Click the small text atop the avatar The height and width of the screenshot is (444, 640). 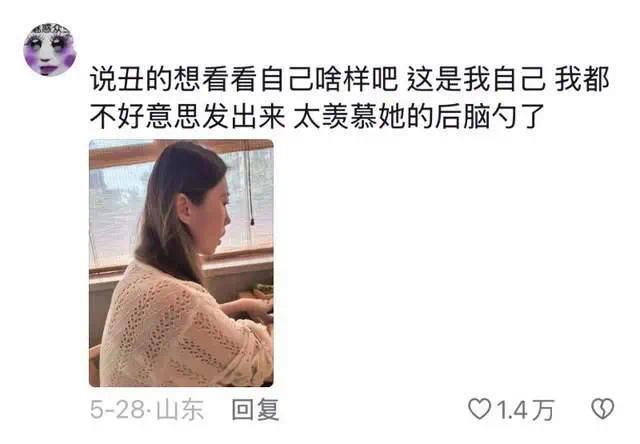[50, 29]
